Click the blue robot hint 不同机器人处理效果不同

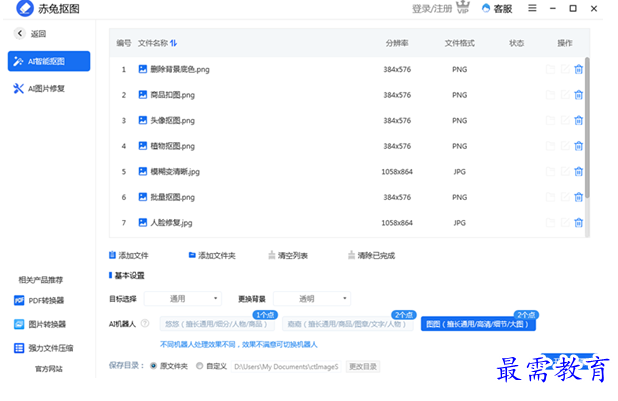pos(238,345)
